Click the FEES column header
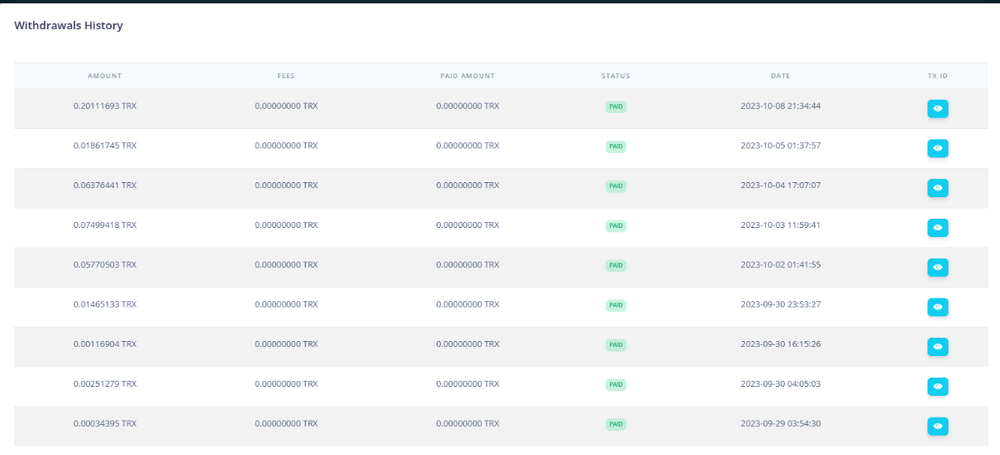 286,76
